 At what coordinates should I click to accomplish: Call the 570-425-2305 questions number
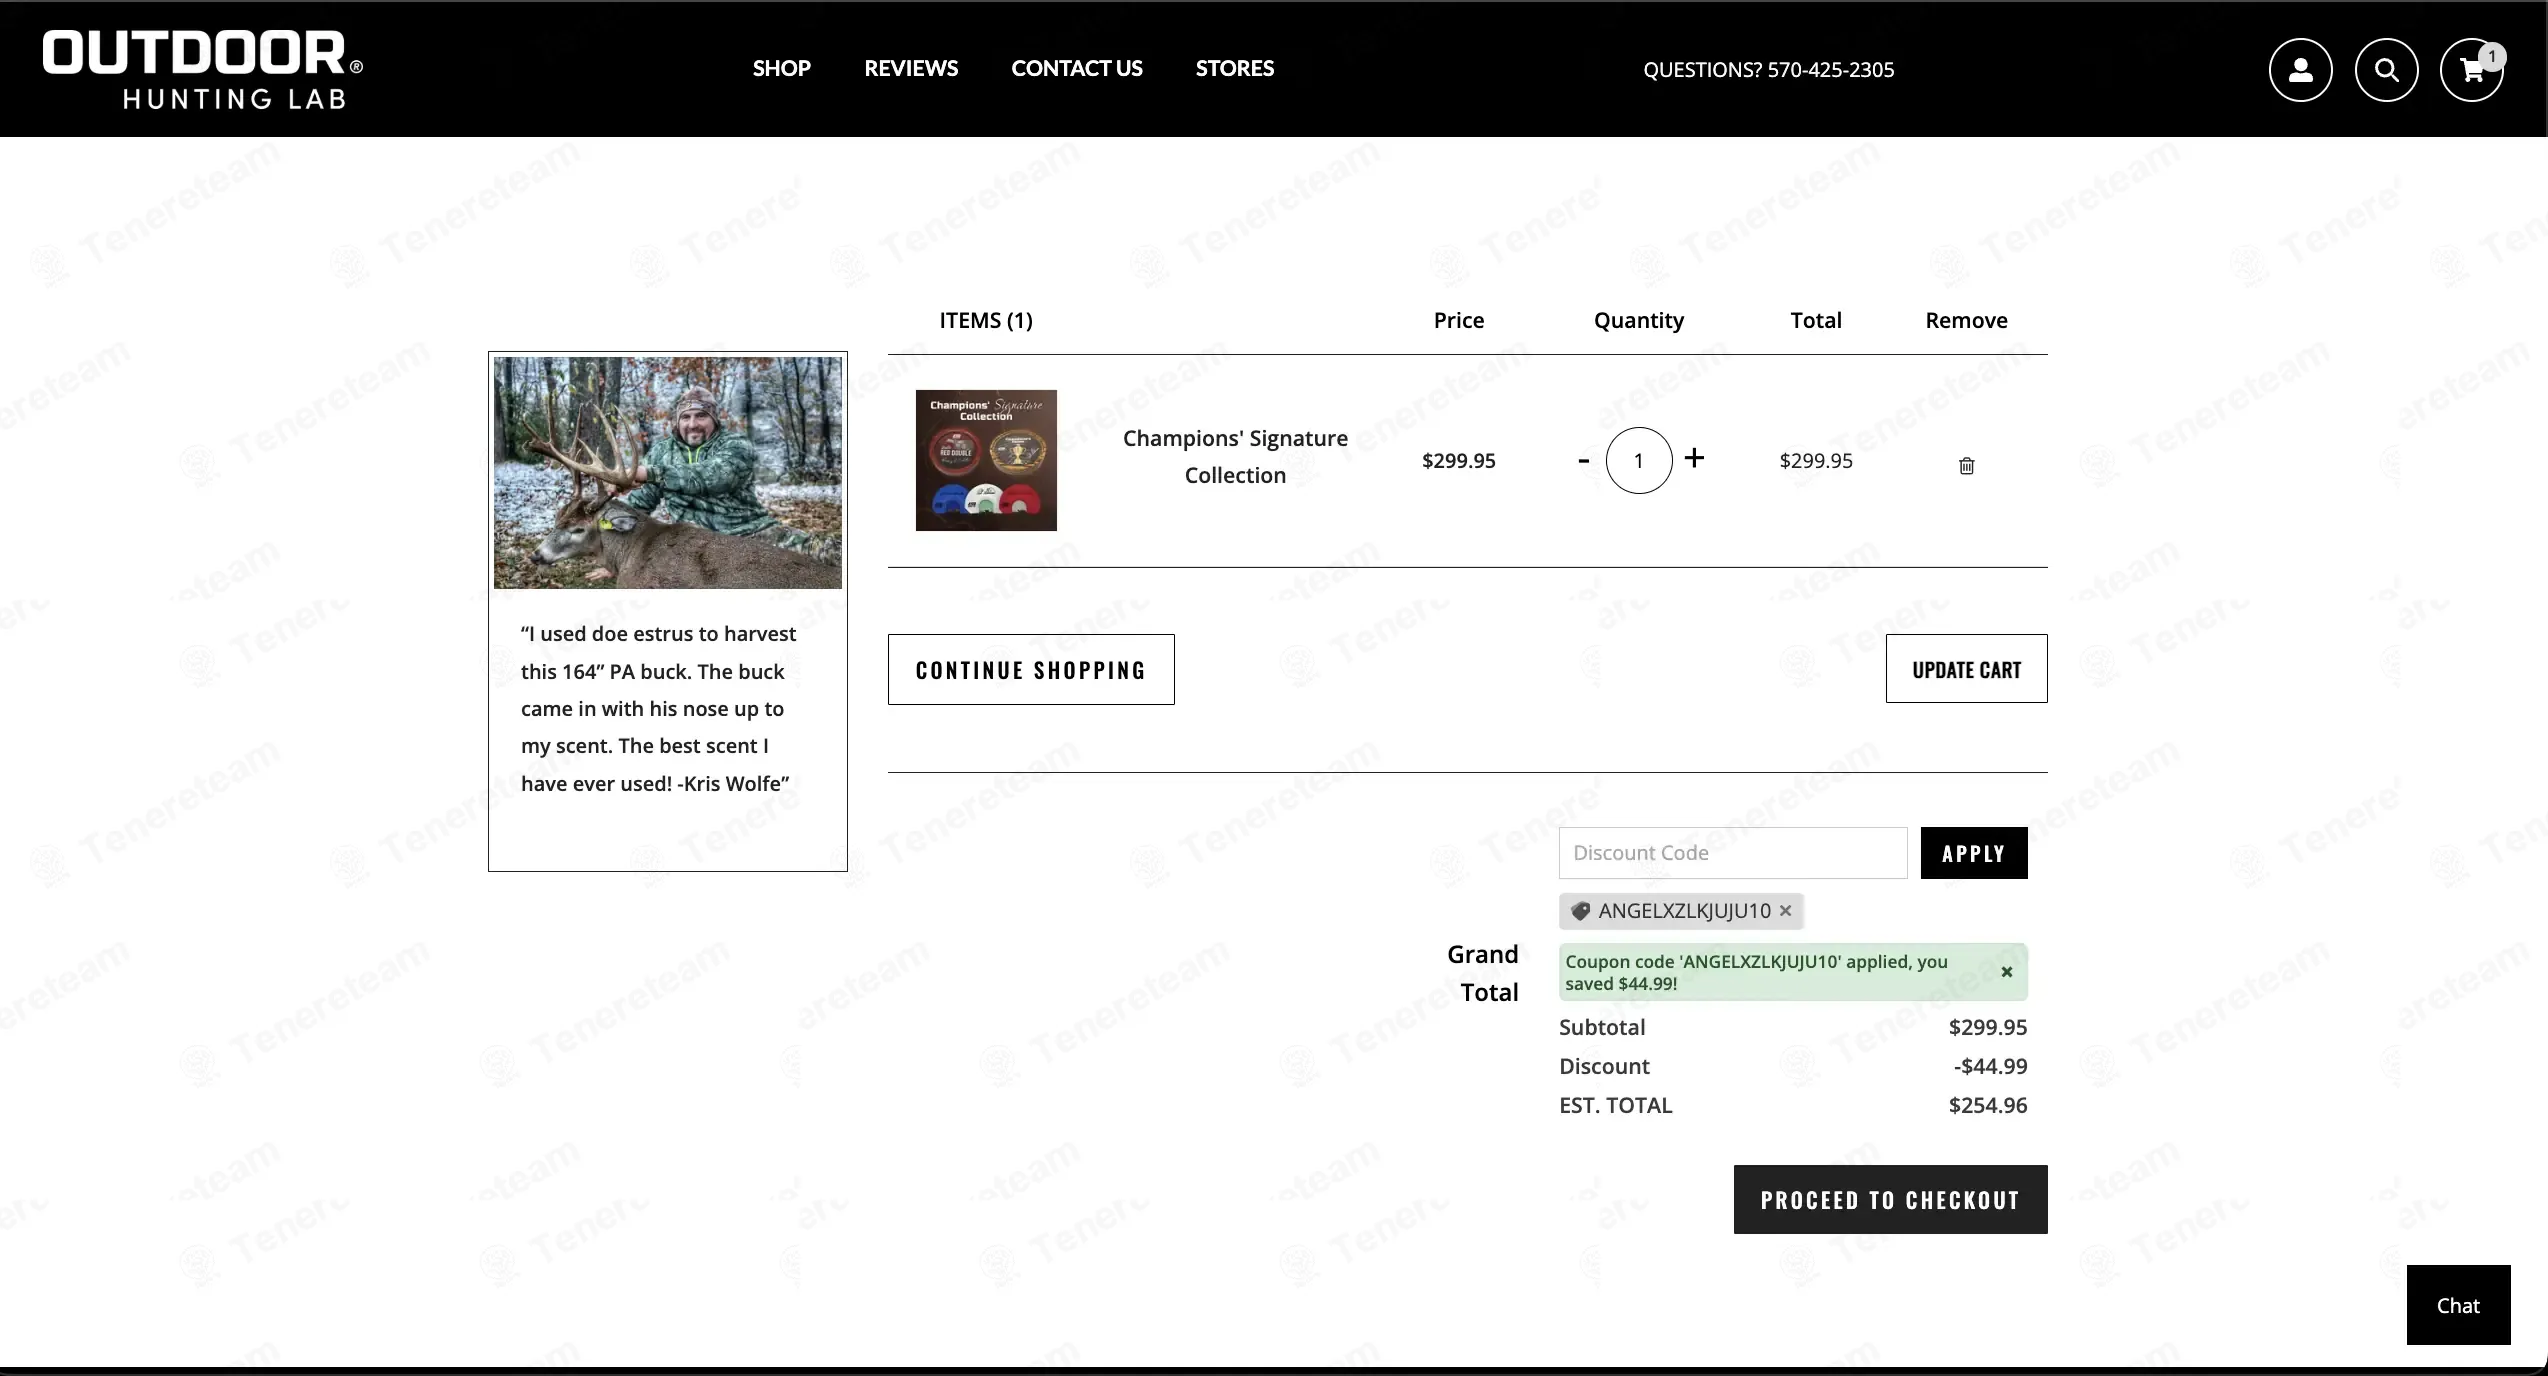1830,70
